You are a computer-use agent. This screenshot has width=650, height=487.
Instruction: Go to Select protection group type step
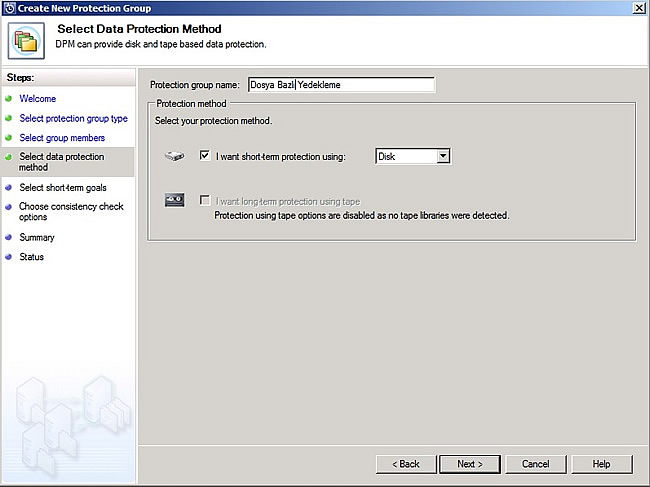point(73,119)
